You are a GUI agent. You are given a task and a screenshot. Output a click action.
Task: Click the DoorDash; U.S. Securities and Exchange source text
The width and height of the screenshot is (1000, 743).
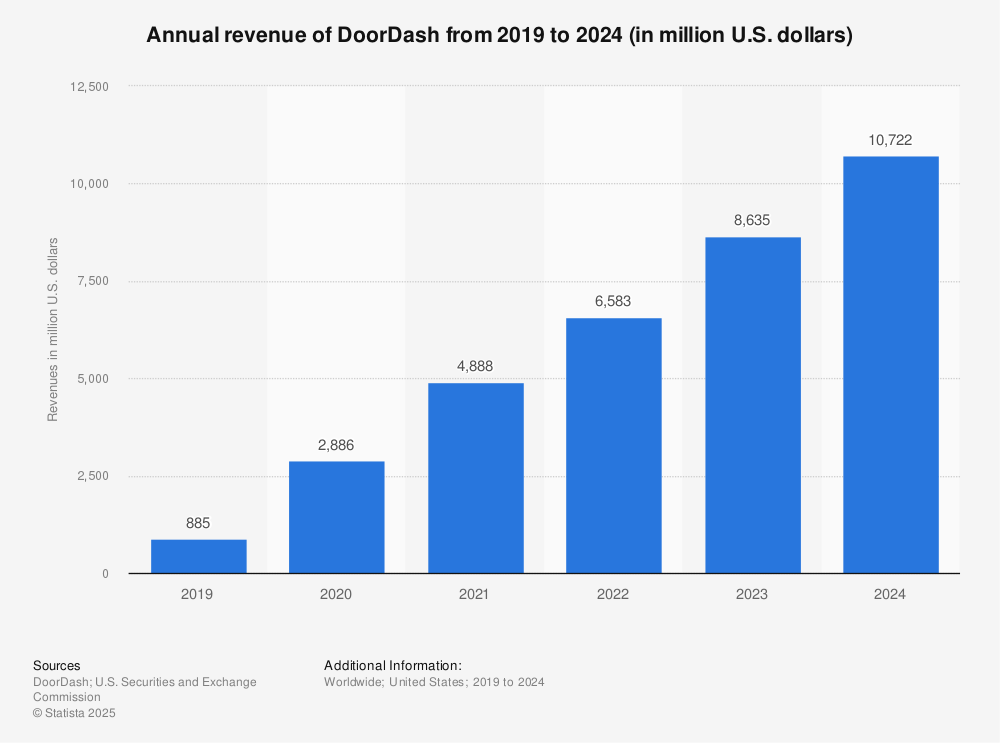click(145, 689)
